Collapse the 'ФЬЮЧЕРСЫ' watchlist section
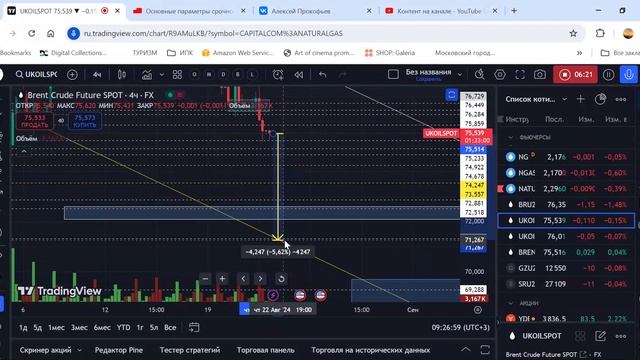640x360 pixels. pyautogui.click(x=510, y=138)
